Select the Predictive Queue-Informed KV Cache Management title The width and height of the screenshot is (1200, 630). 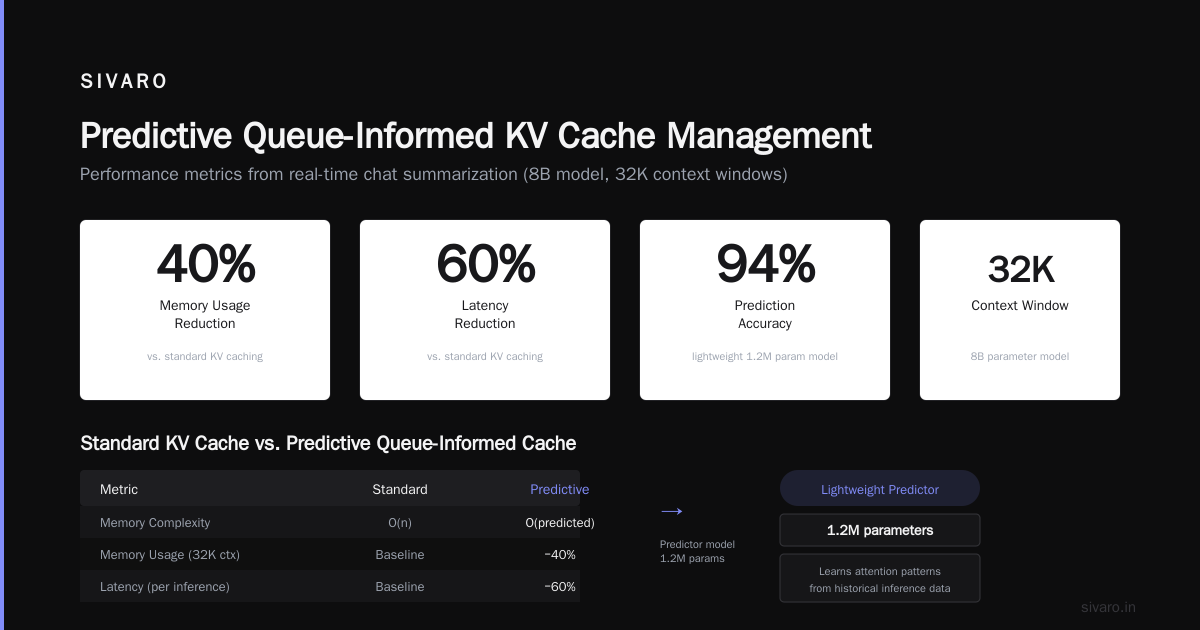[476, 136]
